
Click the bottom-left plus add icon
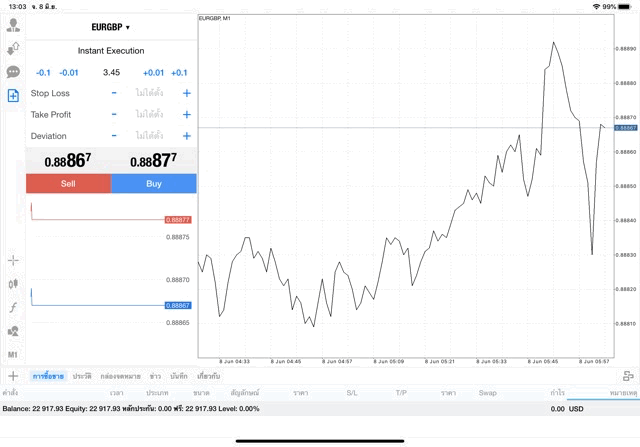tap(13, 376)
